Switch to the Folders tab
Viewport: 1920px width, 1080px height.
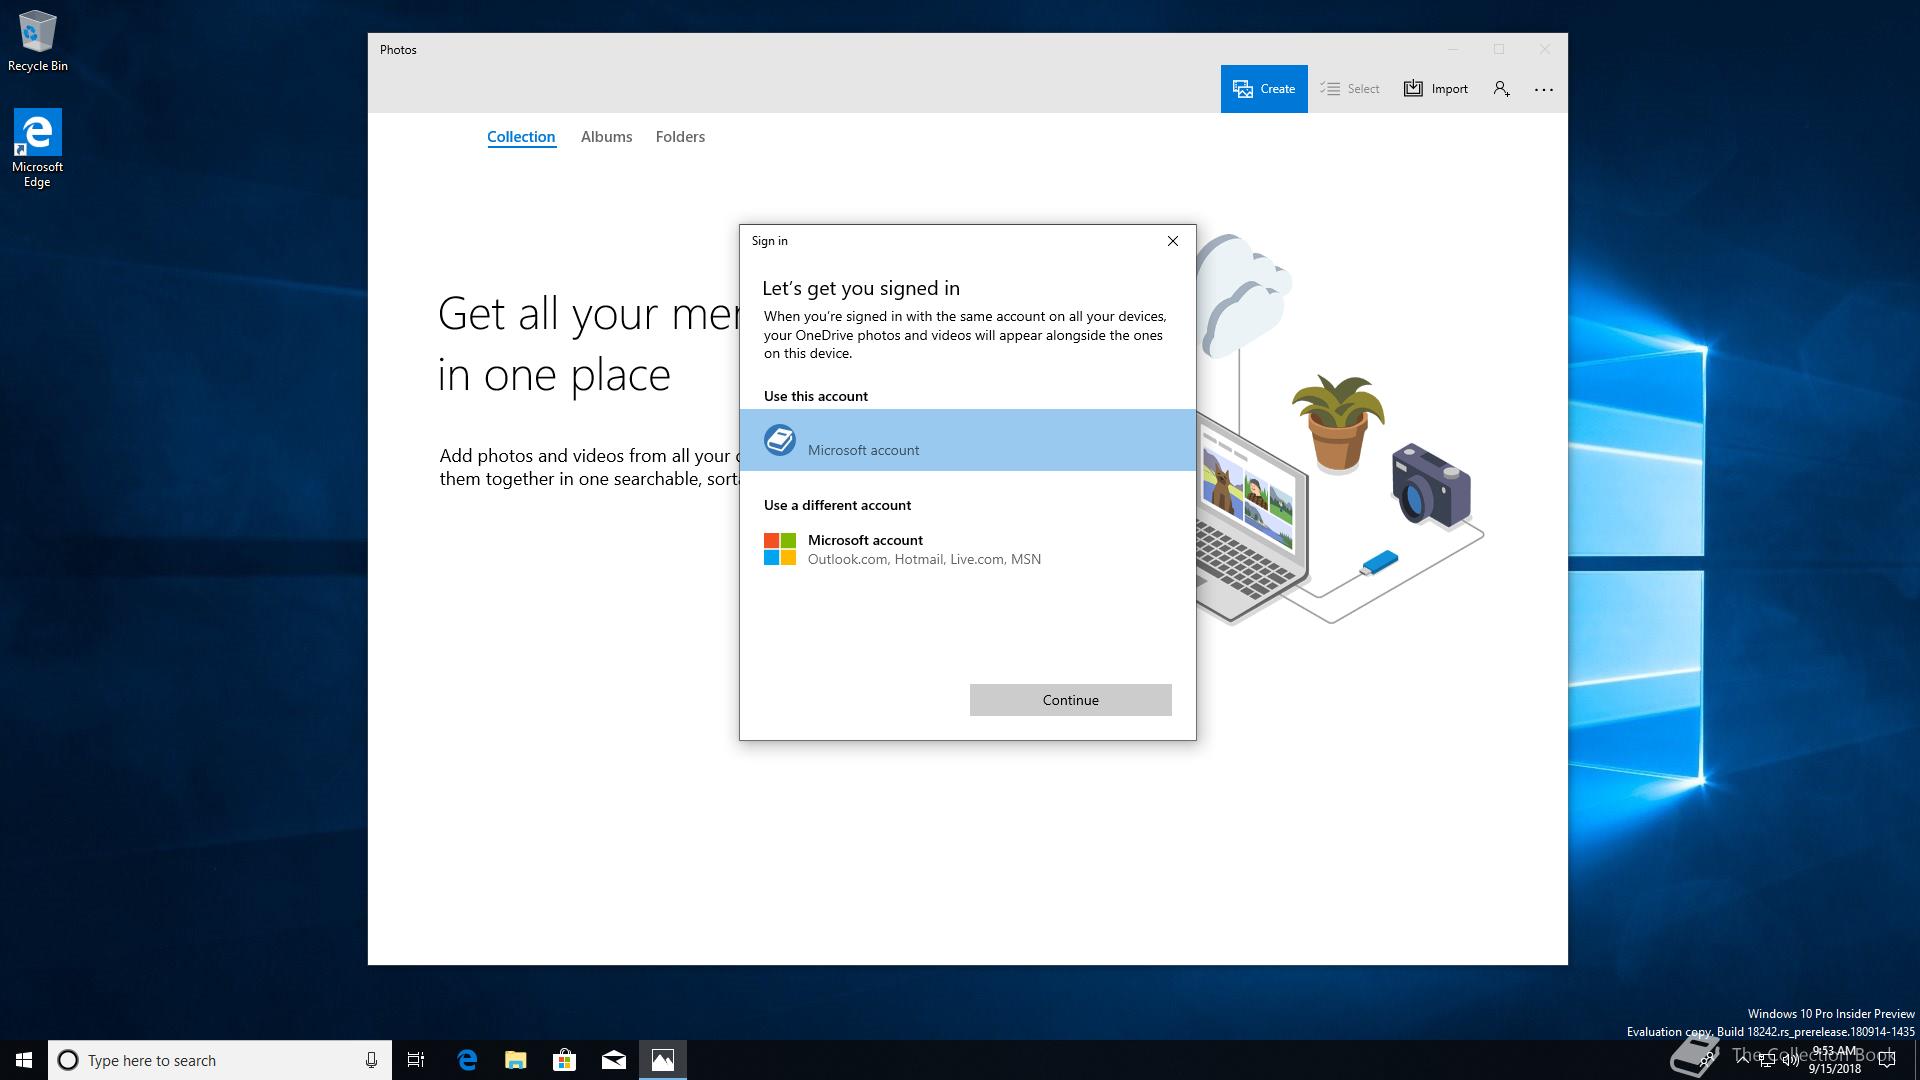point(680,137)
